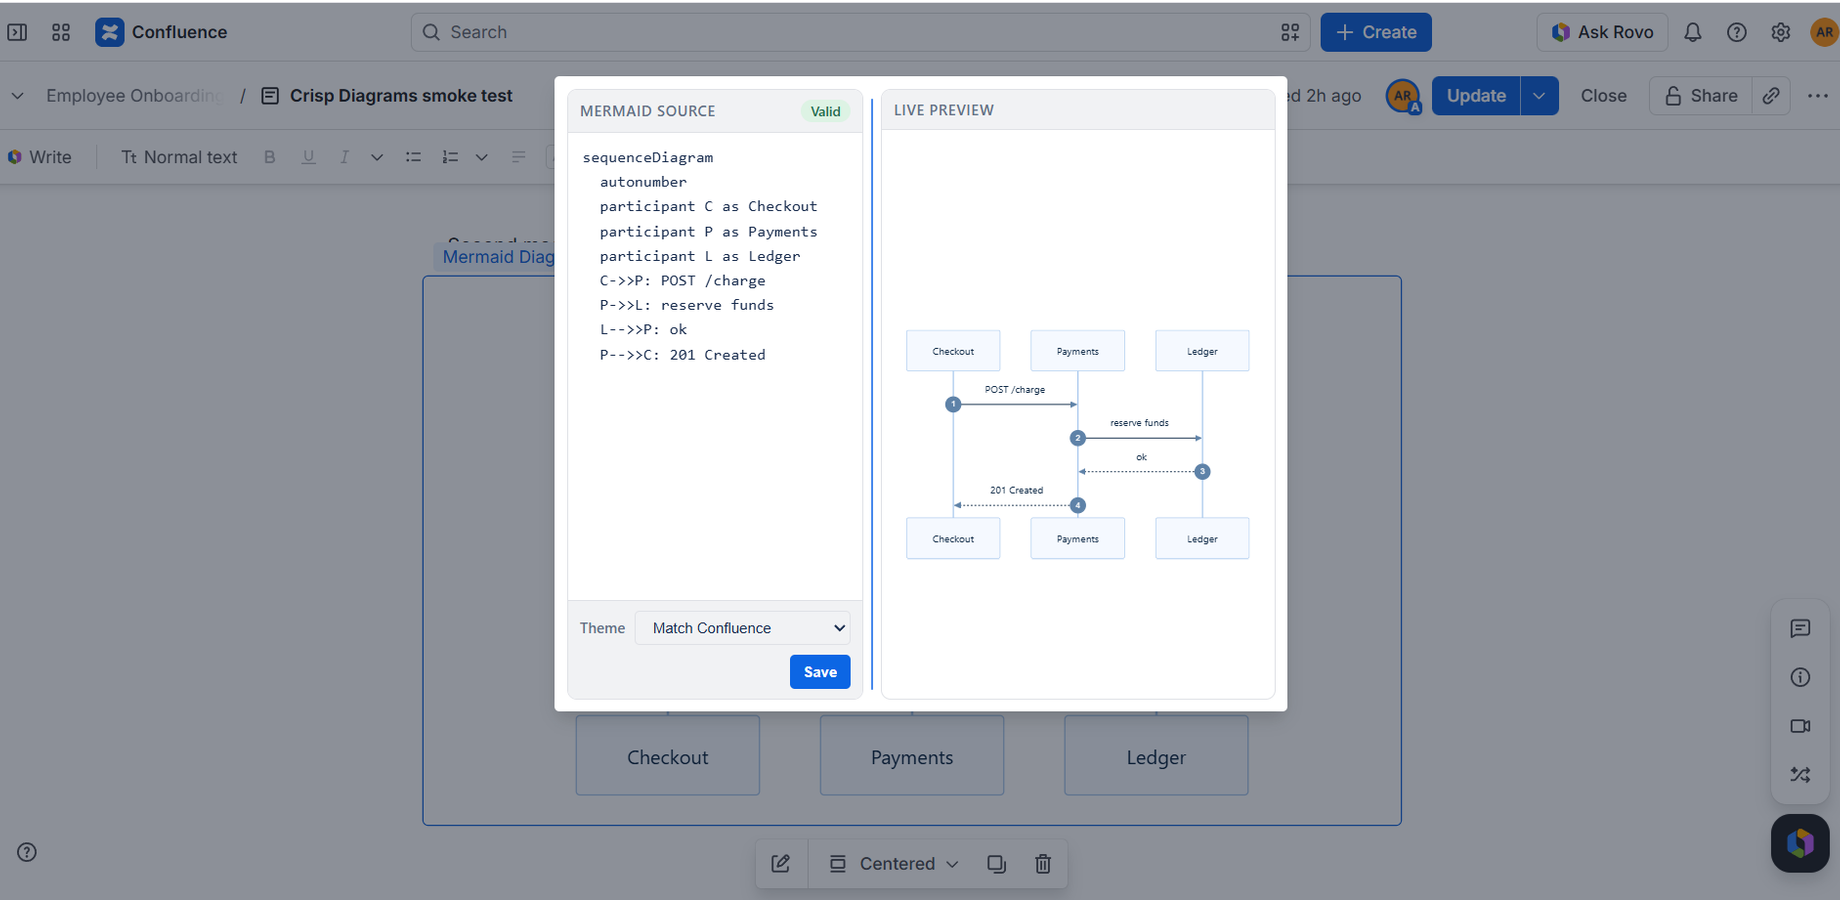Focus the Search field
Viewport: 1840px width, 900px height.
pos(860,32)
